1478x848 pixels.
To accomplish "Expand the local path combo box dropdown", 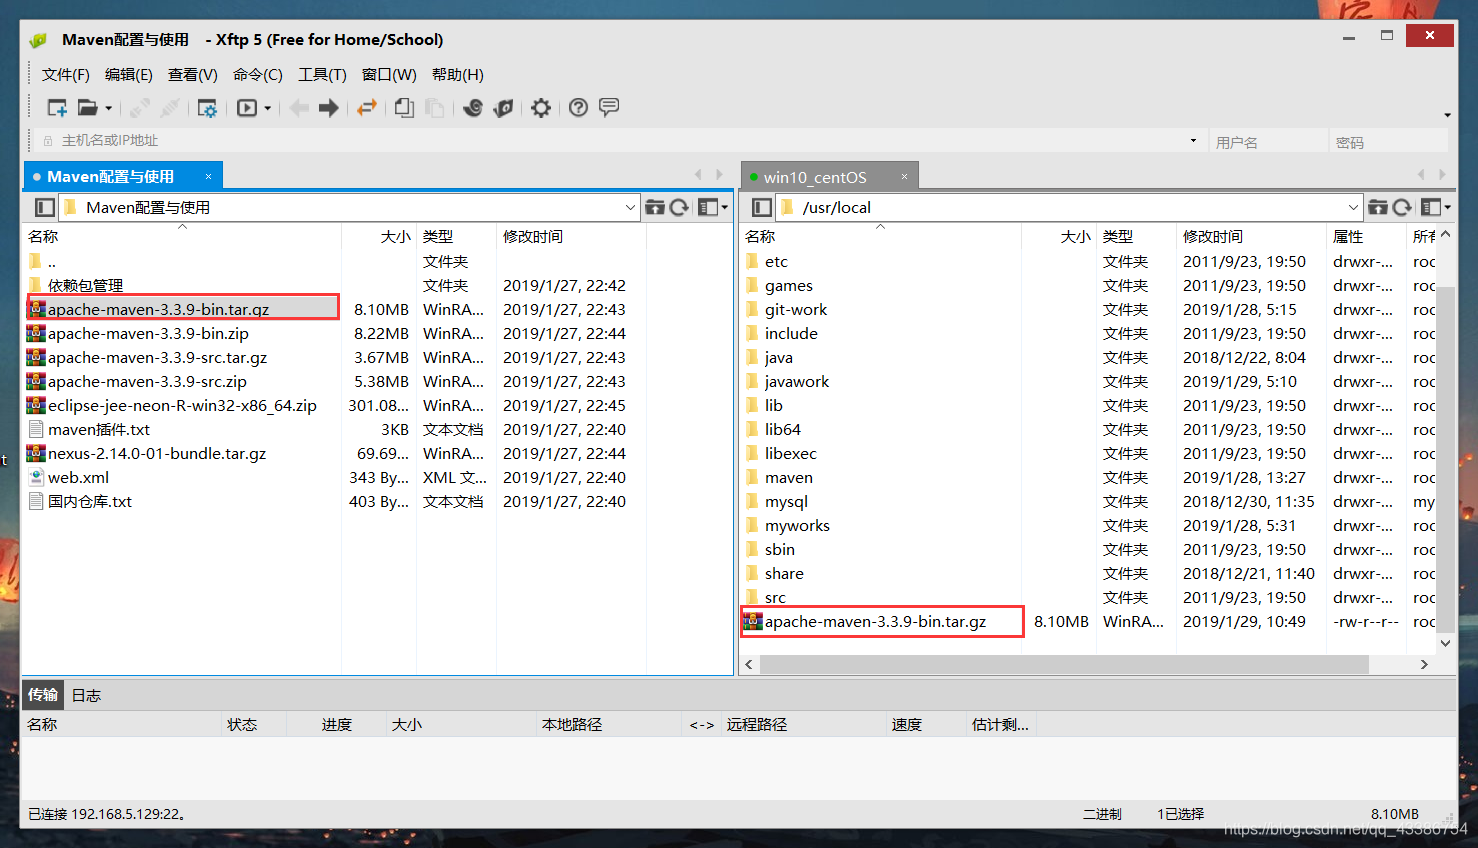I will (x=630, y=207).
